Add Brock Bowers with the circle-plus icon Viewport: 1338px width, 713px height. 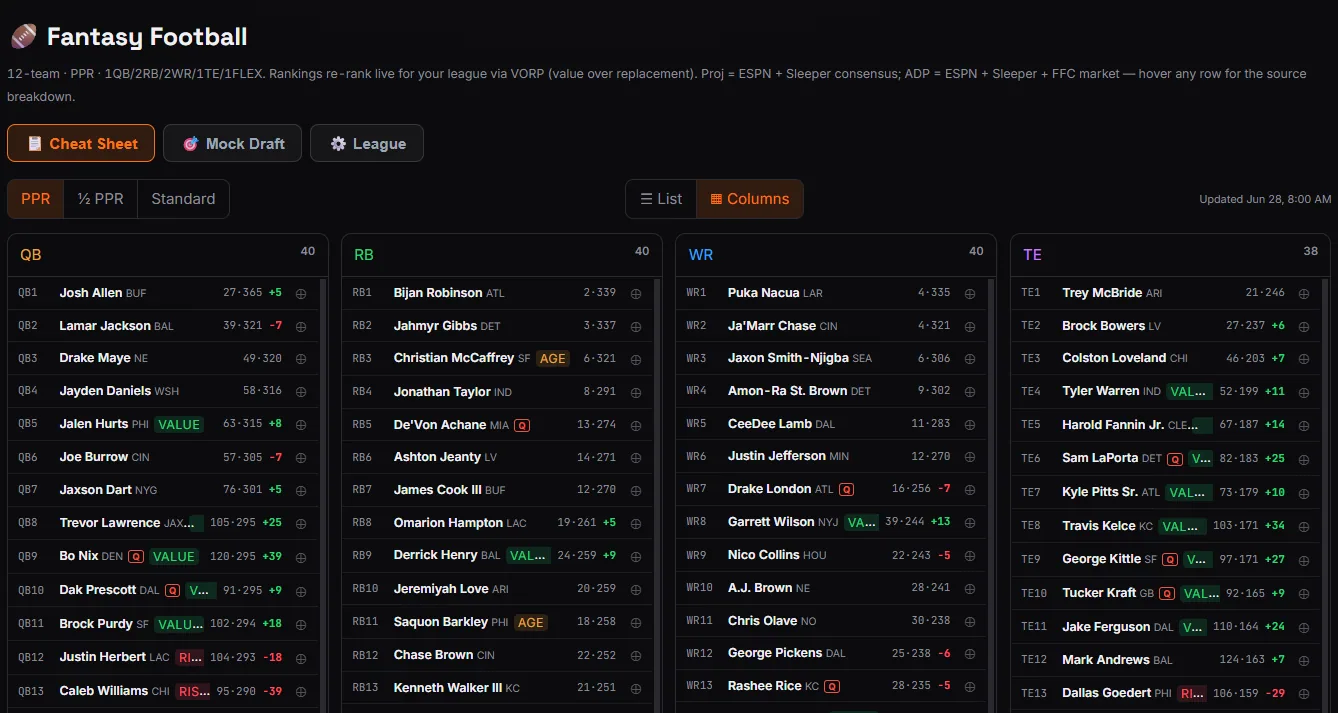tap(1304, 326)
